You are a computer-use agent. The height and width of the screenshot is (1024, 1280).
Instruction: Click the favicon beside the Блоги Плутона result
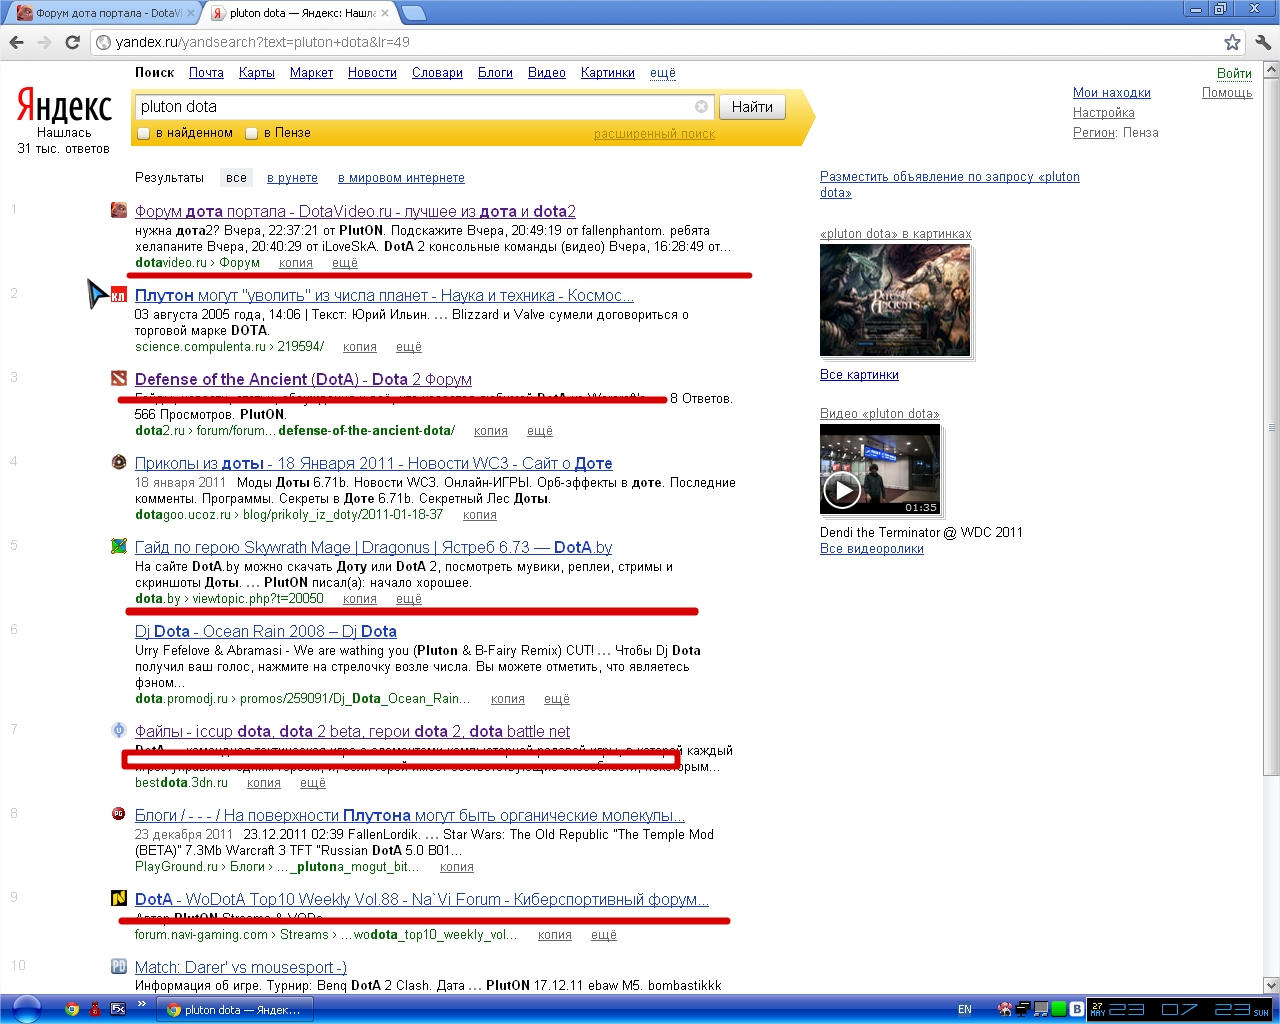(x=119, y=814)
